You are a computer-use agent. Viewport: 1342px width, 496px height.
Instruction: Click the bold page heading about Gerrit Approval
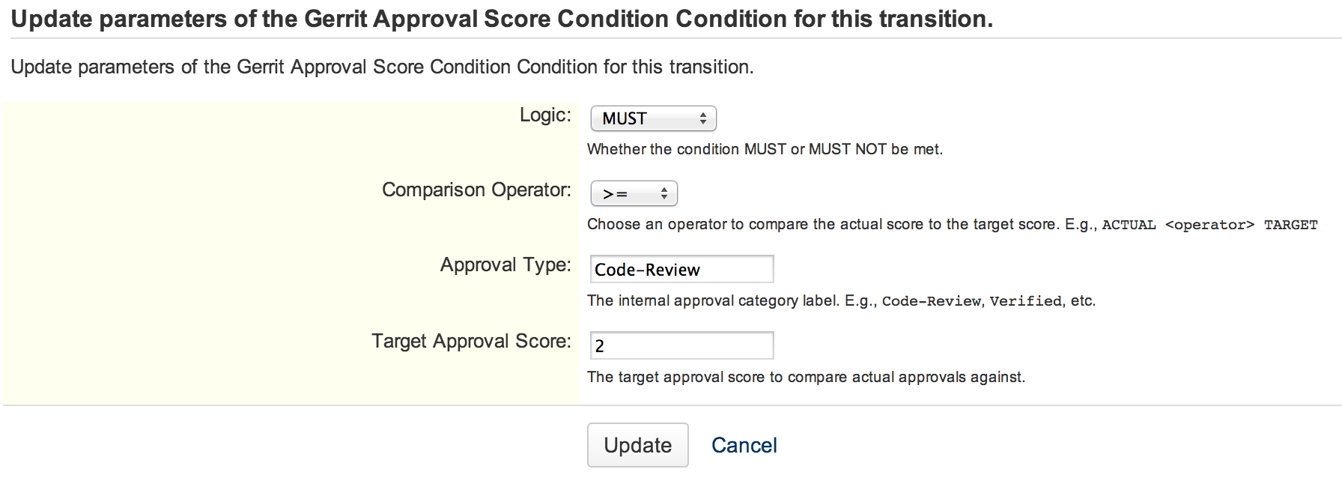point(502,20)
